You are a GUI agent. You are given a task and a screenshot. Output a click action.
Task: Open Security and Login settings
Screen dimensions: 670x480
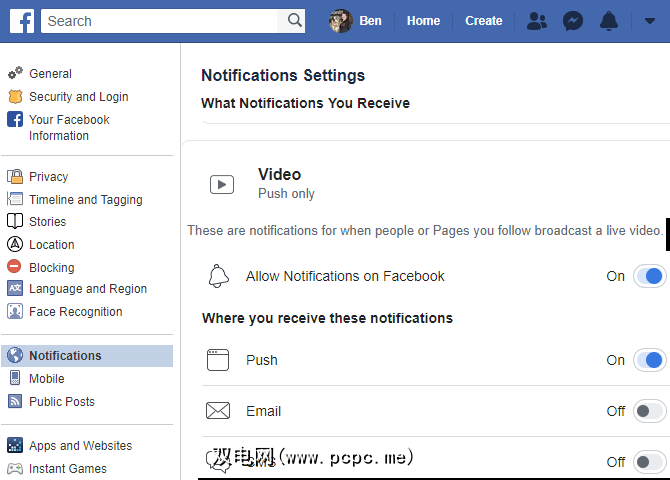79,97
